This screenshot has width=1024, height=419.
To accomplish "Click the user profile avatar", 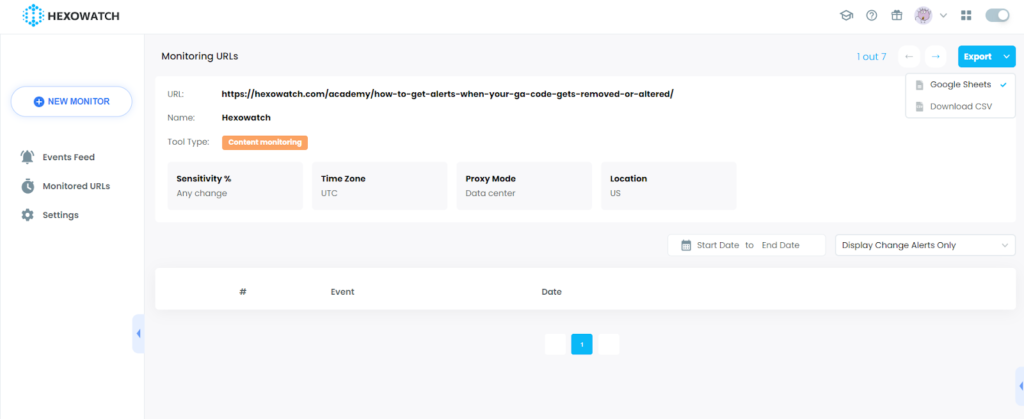I will pyautogui.click(x=923, y=16).
